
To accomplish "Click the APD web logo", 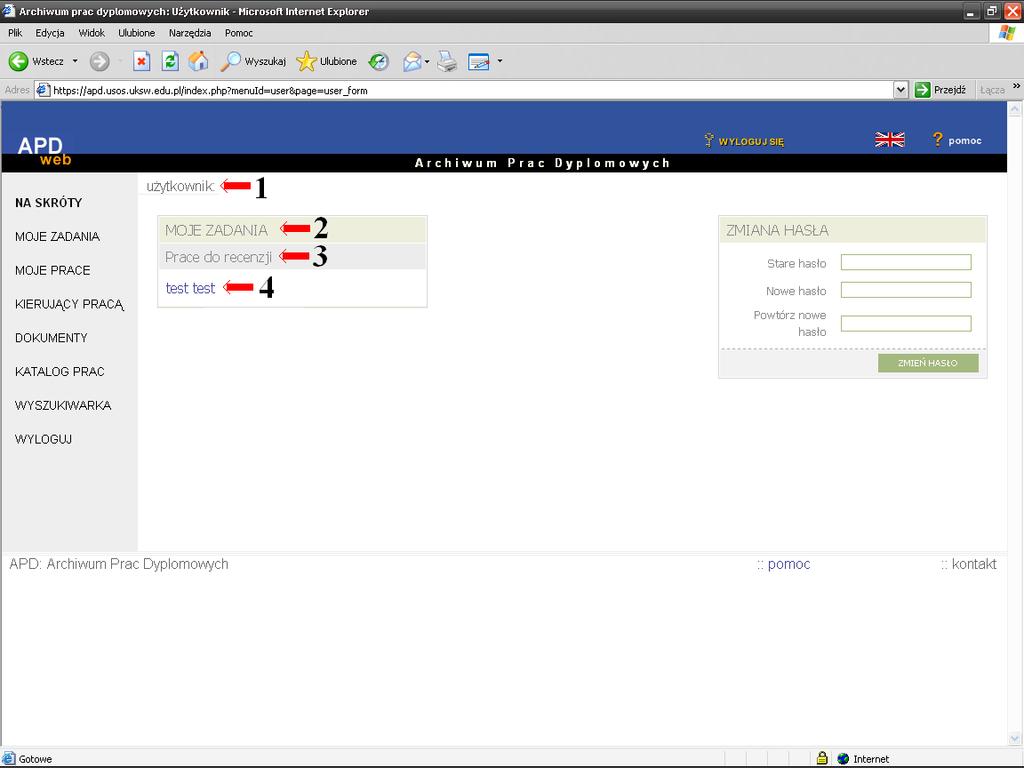I will coord(43,151).
